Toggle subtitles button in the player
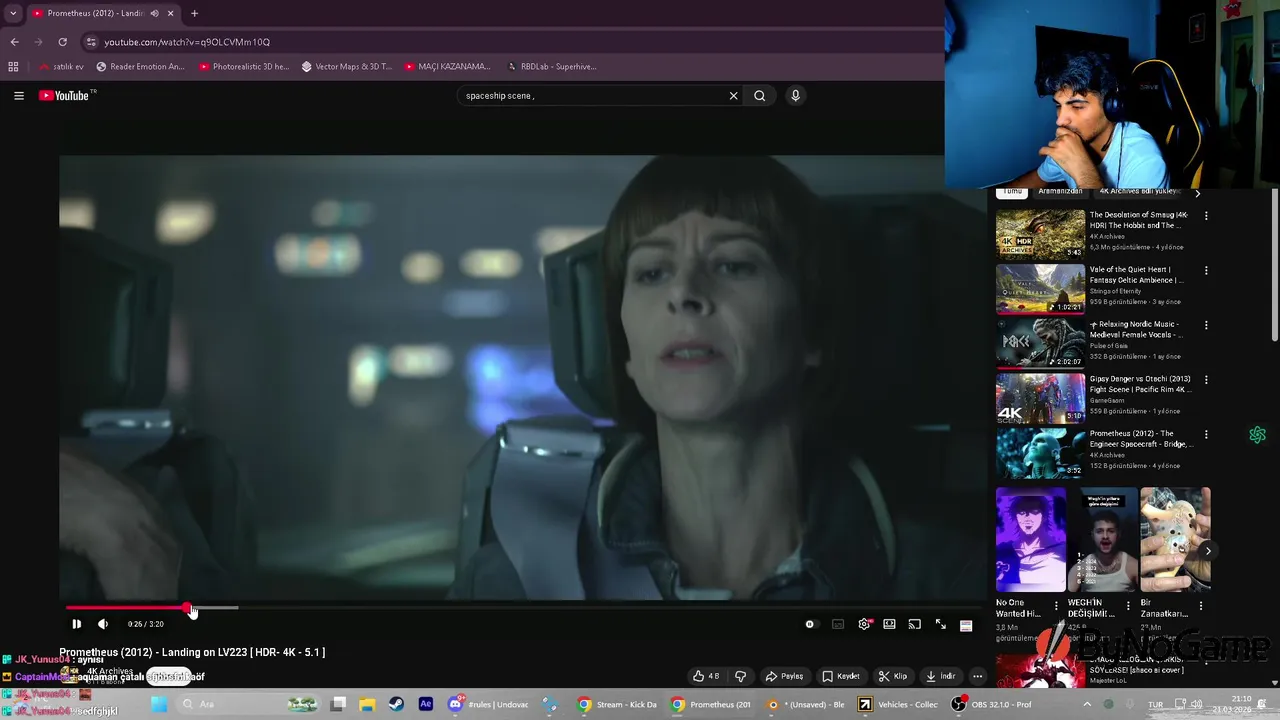Image resolution: width=1280 pixels, height=720 pixels. pyautogui.click(x=838, y=624)
